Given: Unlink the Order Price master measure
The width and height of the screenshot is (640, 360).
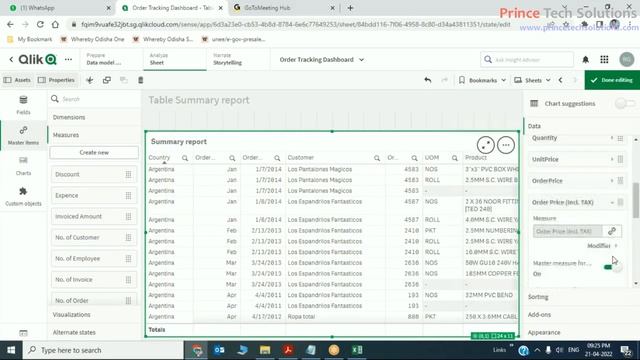Looking at the screenshot, I should (611, 231).
